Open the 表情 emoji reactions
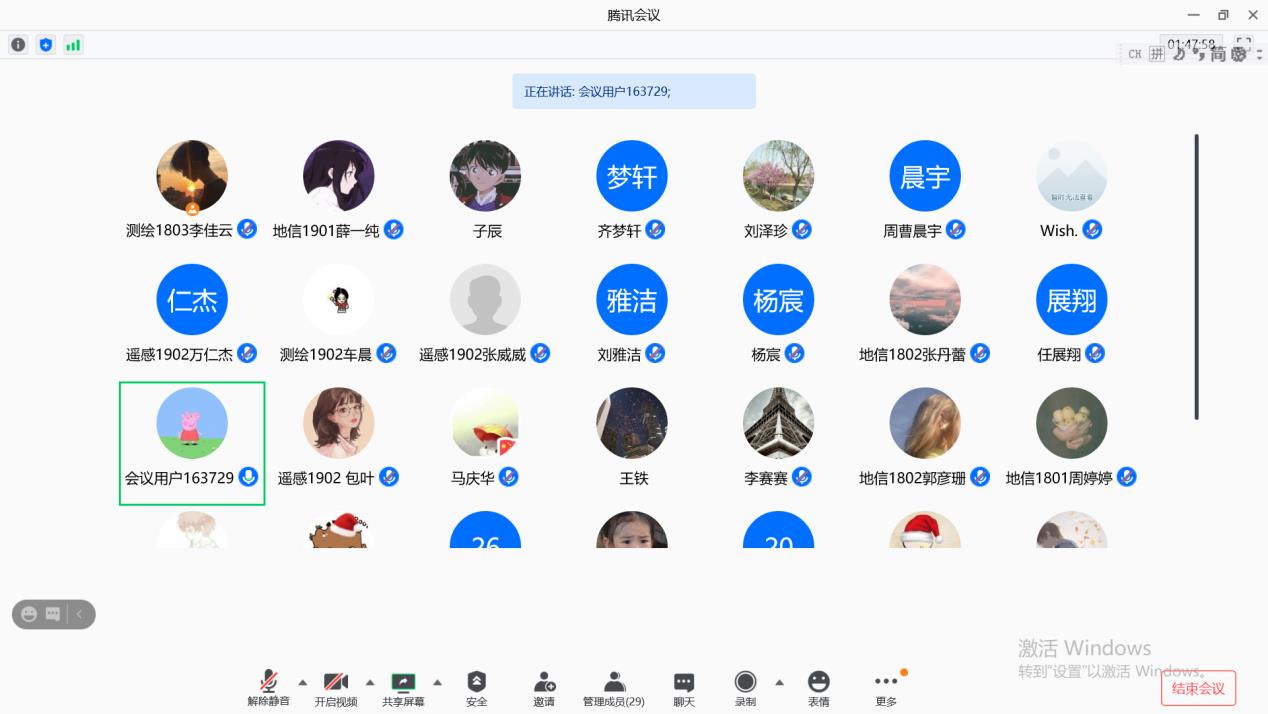Image resolution: width=1268 pixels, height=714 pixels. click(819, 683)
